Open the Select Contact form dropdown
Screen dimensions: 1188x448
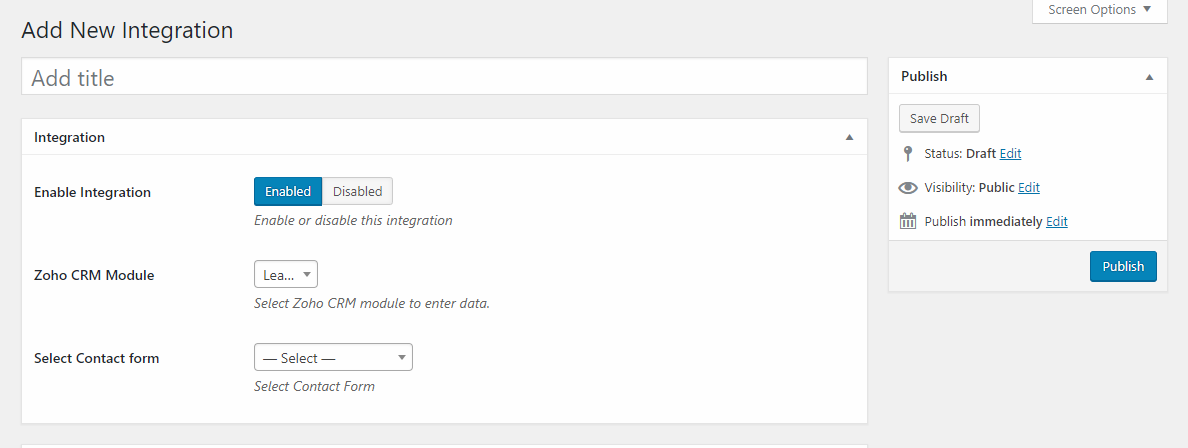(333, 358)
